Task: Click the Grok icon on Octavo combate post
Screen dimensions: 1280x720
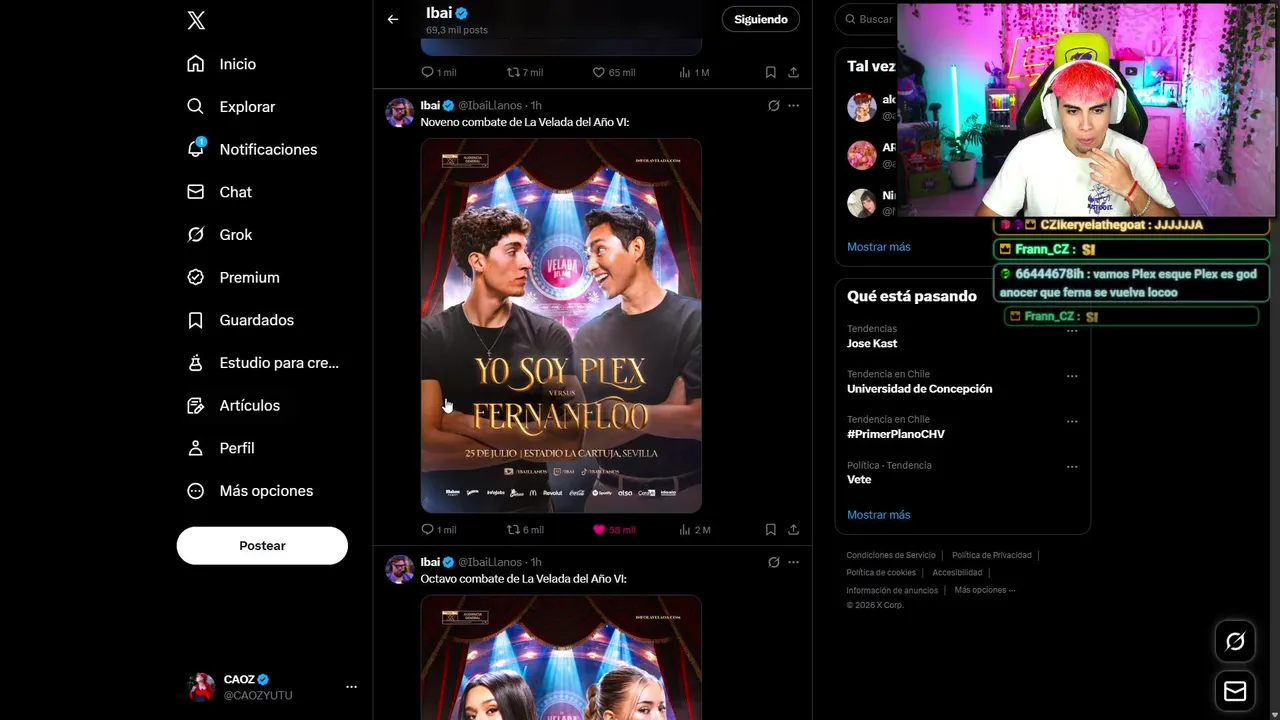Action: [x=773, y=562]
